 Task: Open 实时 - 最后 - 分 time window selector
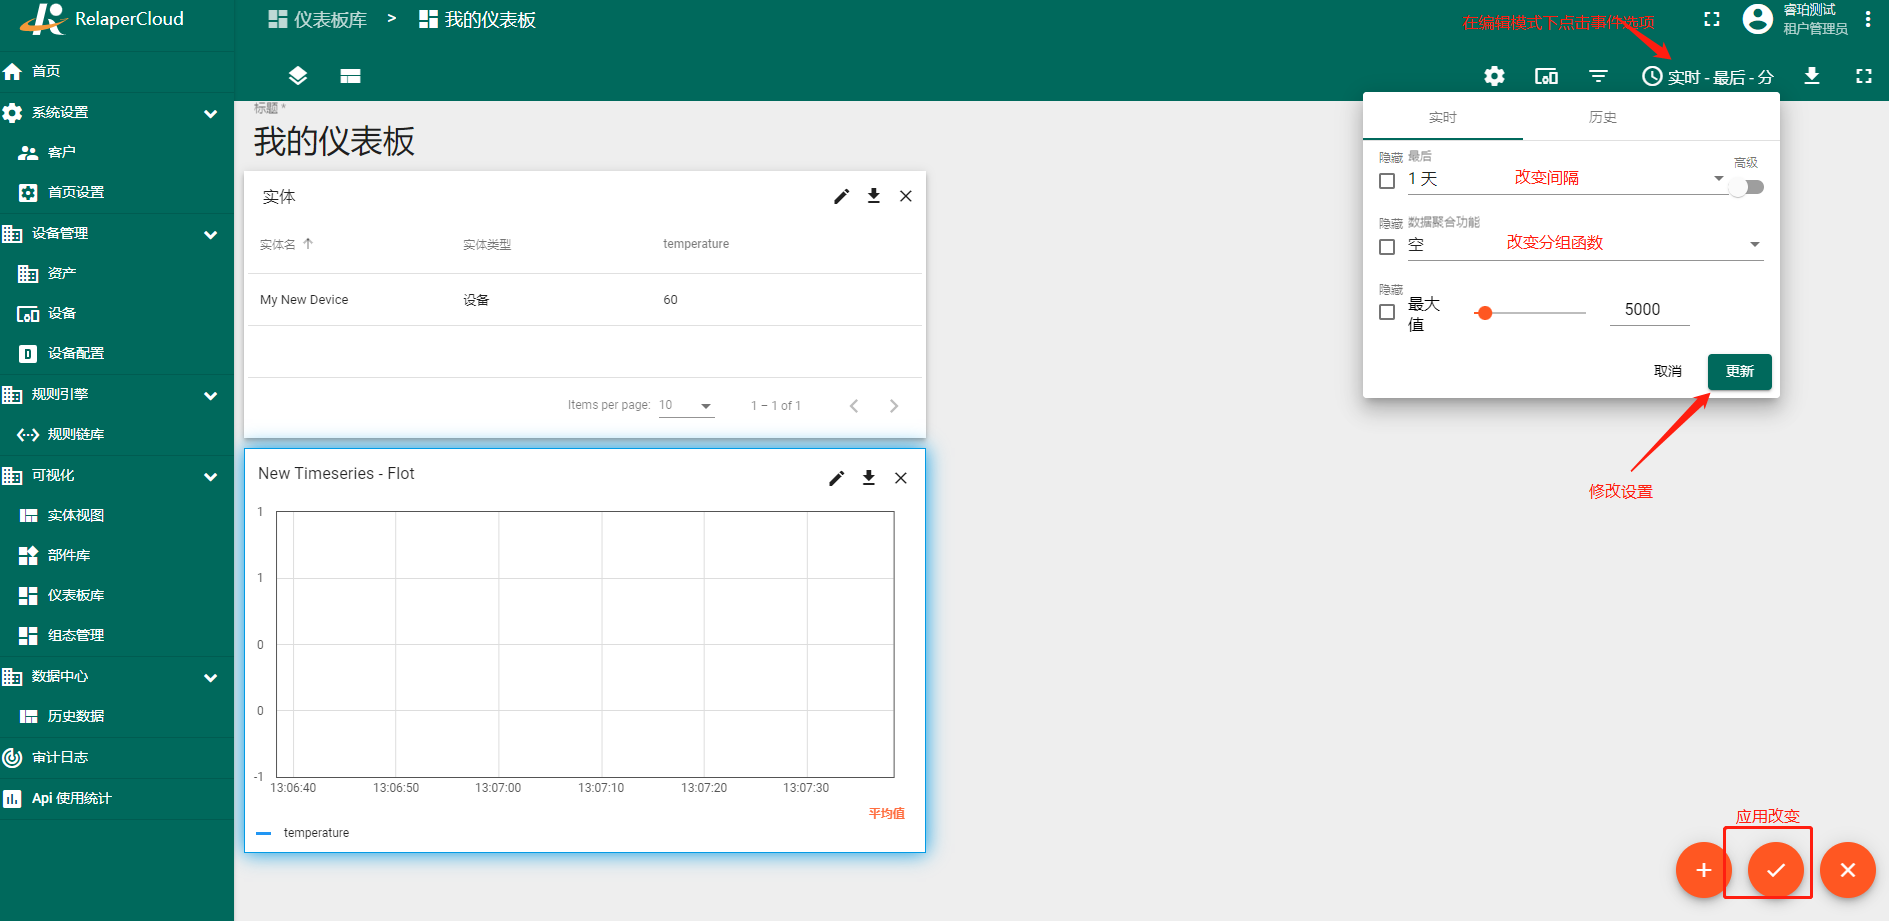1708,77
